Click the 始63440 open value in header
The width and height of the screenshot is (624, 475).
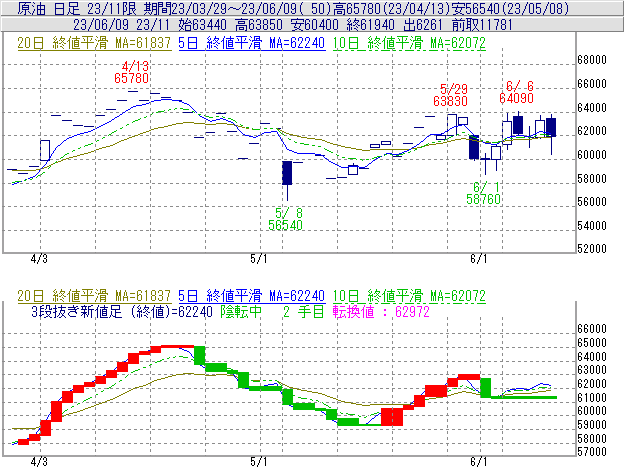click(x=202, y=25)
